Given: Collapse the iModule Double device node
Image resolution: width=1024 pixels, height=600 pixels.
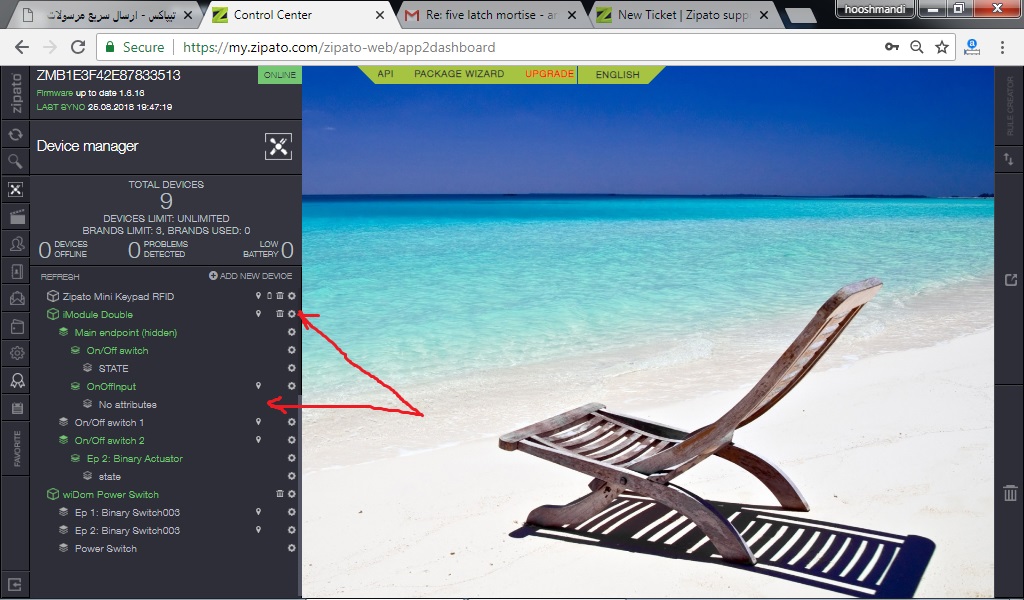Looking at the screenshot, I should pos(53,315).
